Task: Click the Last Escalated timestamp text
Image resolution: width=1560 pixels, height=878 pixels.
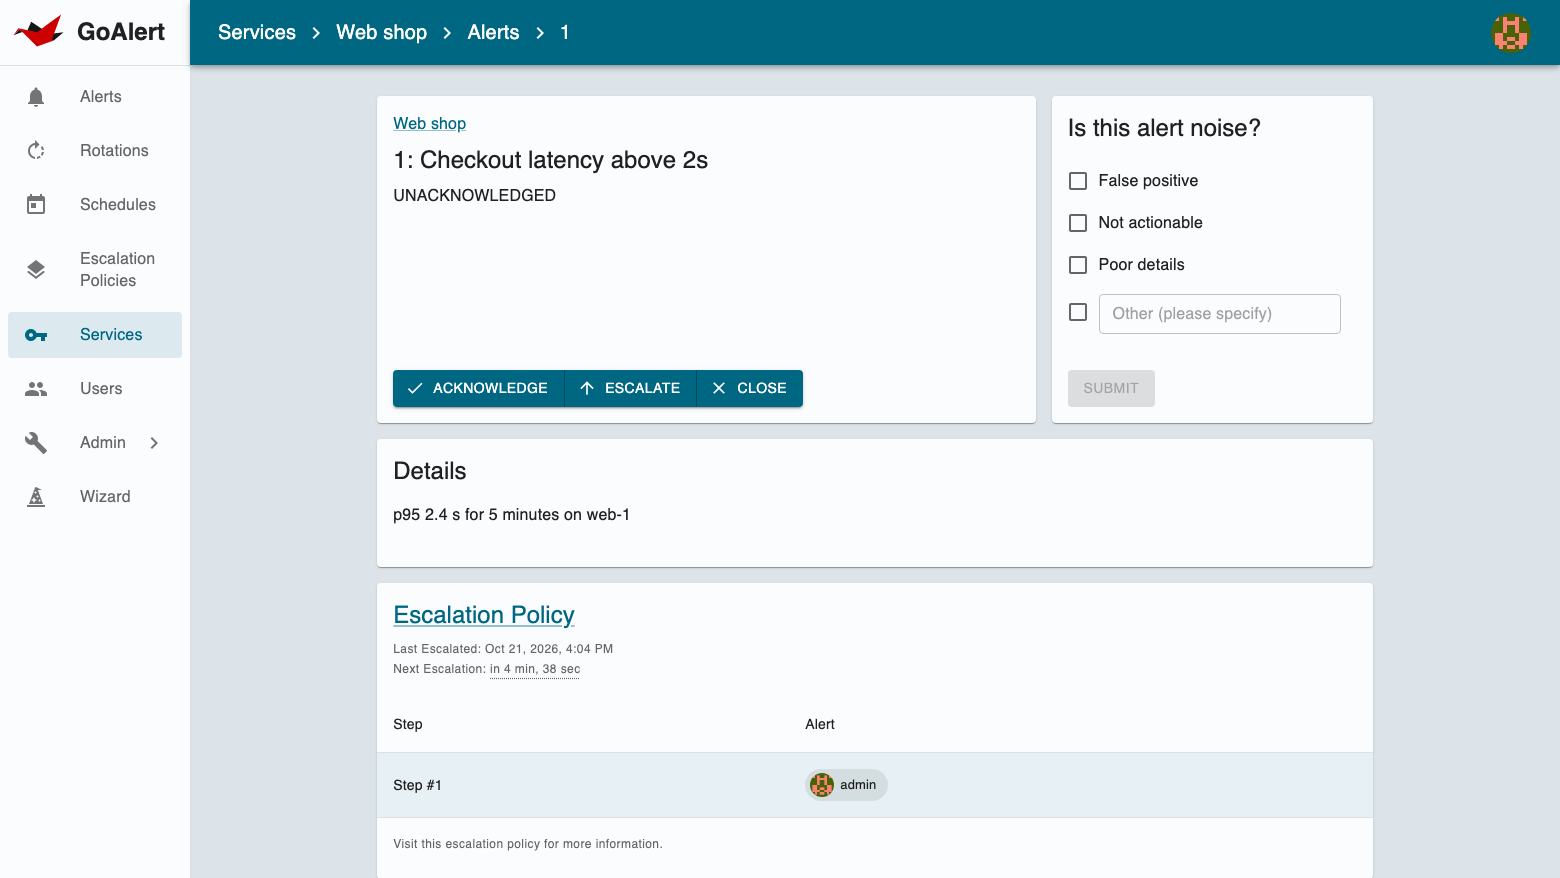Action: pyautogui.click(x=503, y=649)
